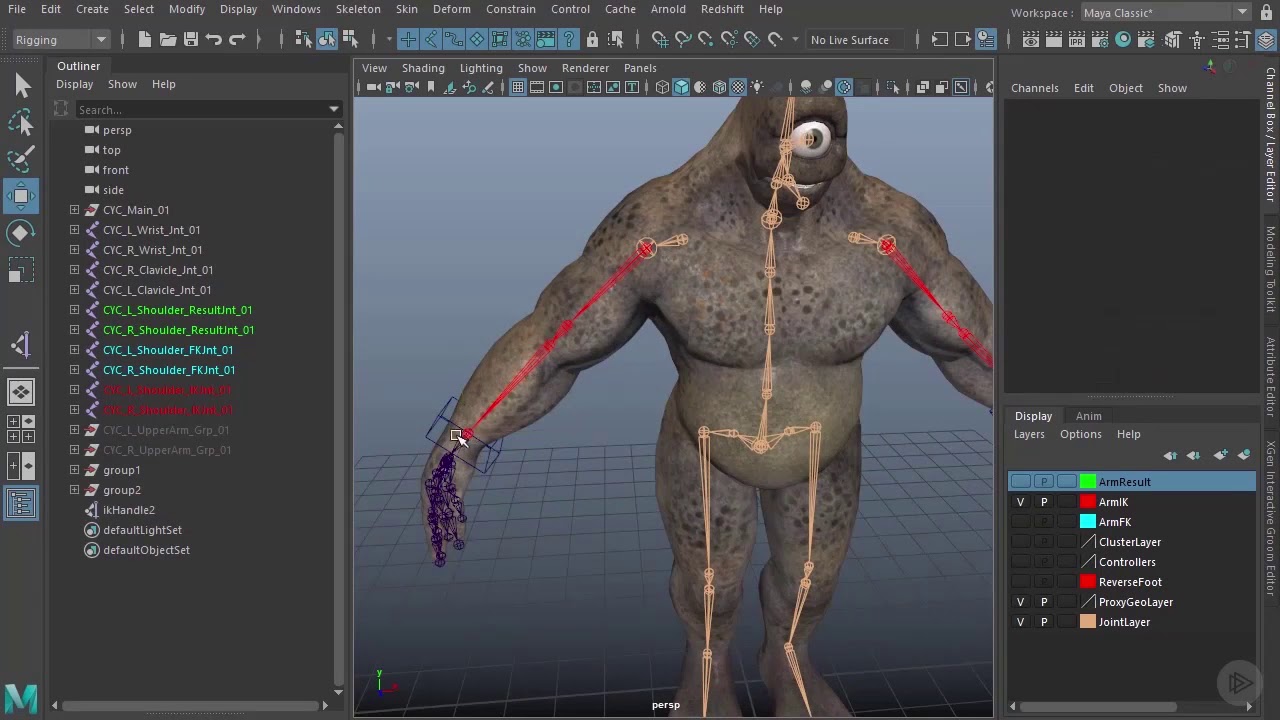Screen dimensions: 1280x720
Task: Toggle ArmIK layer visibility V box
Action: (x=1020, y=502)
